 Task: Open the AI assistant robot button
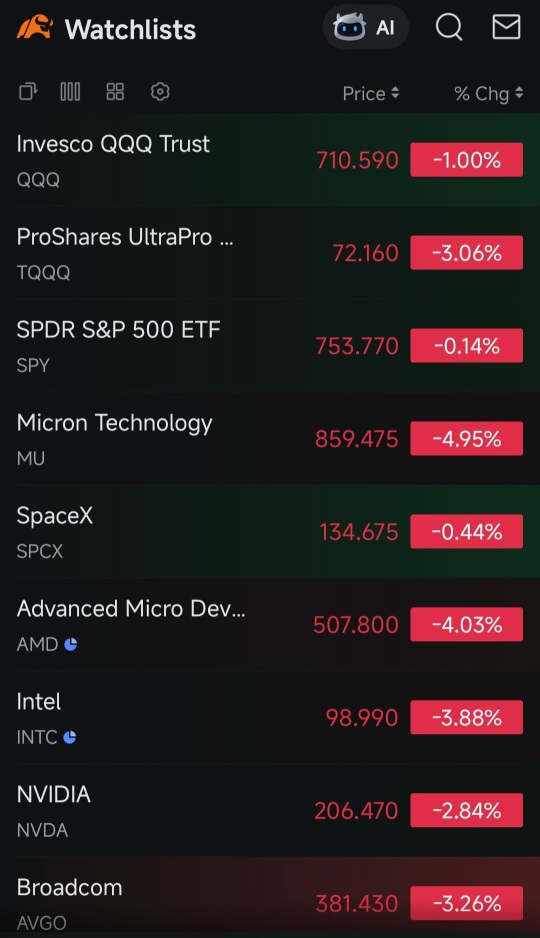coord(365,28)
